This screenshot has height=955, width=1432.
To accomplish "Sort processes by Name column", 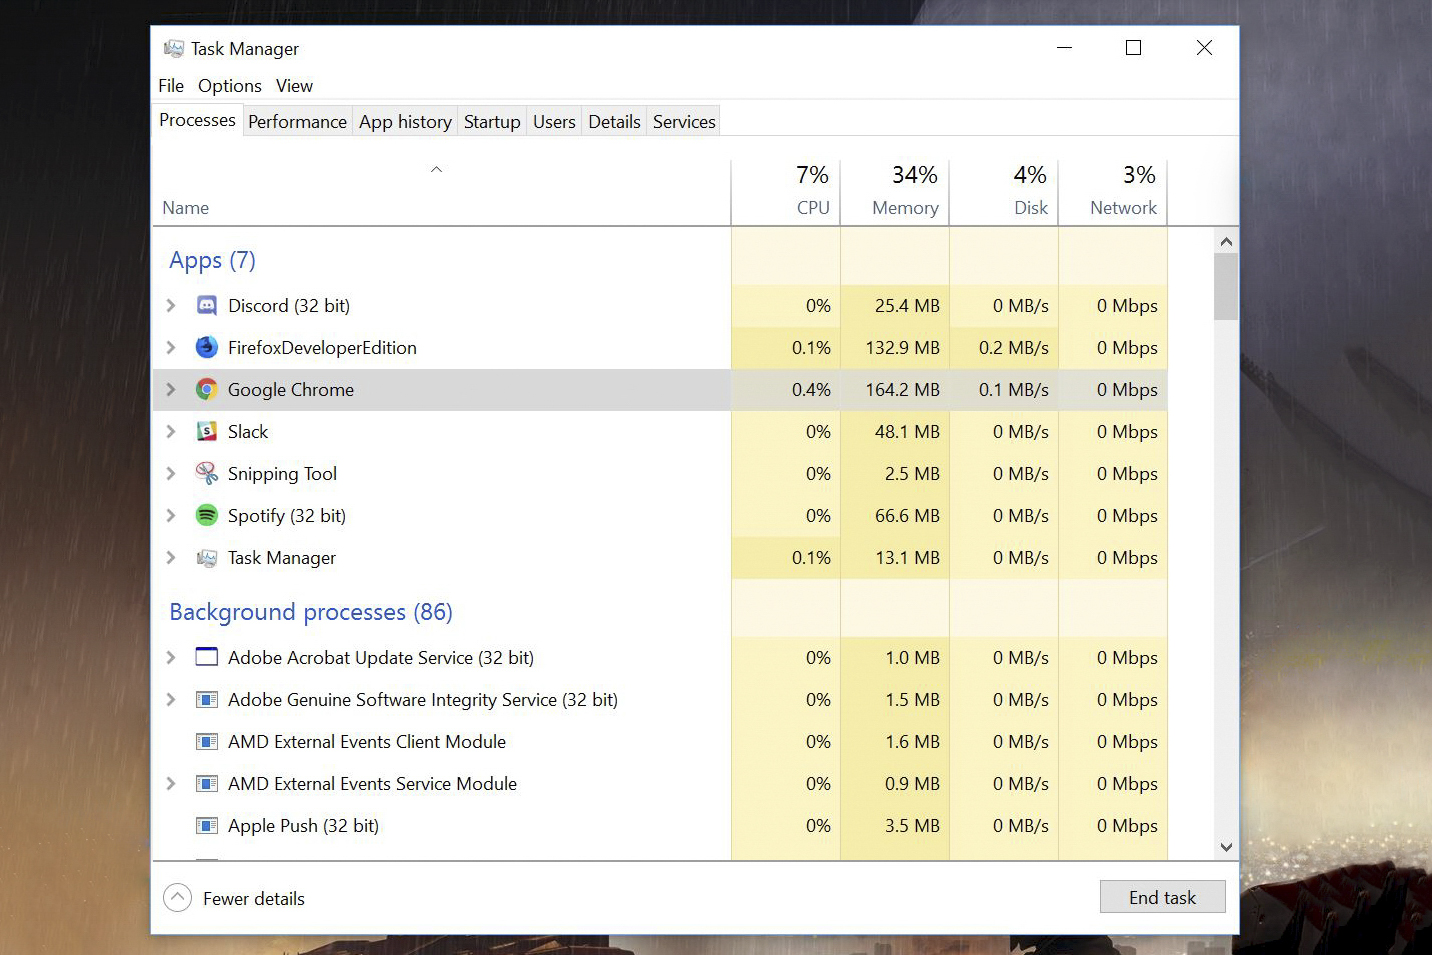I will tap(442, 192).
